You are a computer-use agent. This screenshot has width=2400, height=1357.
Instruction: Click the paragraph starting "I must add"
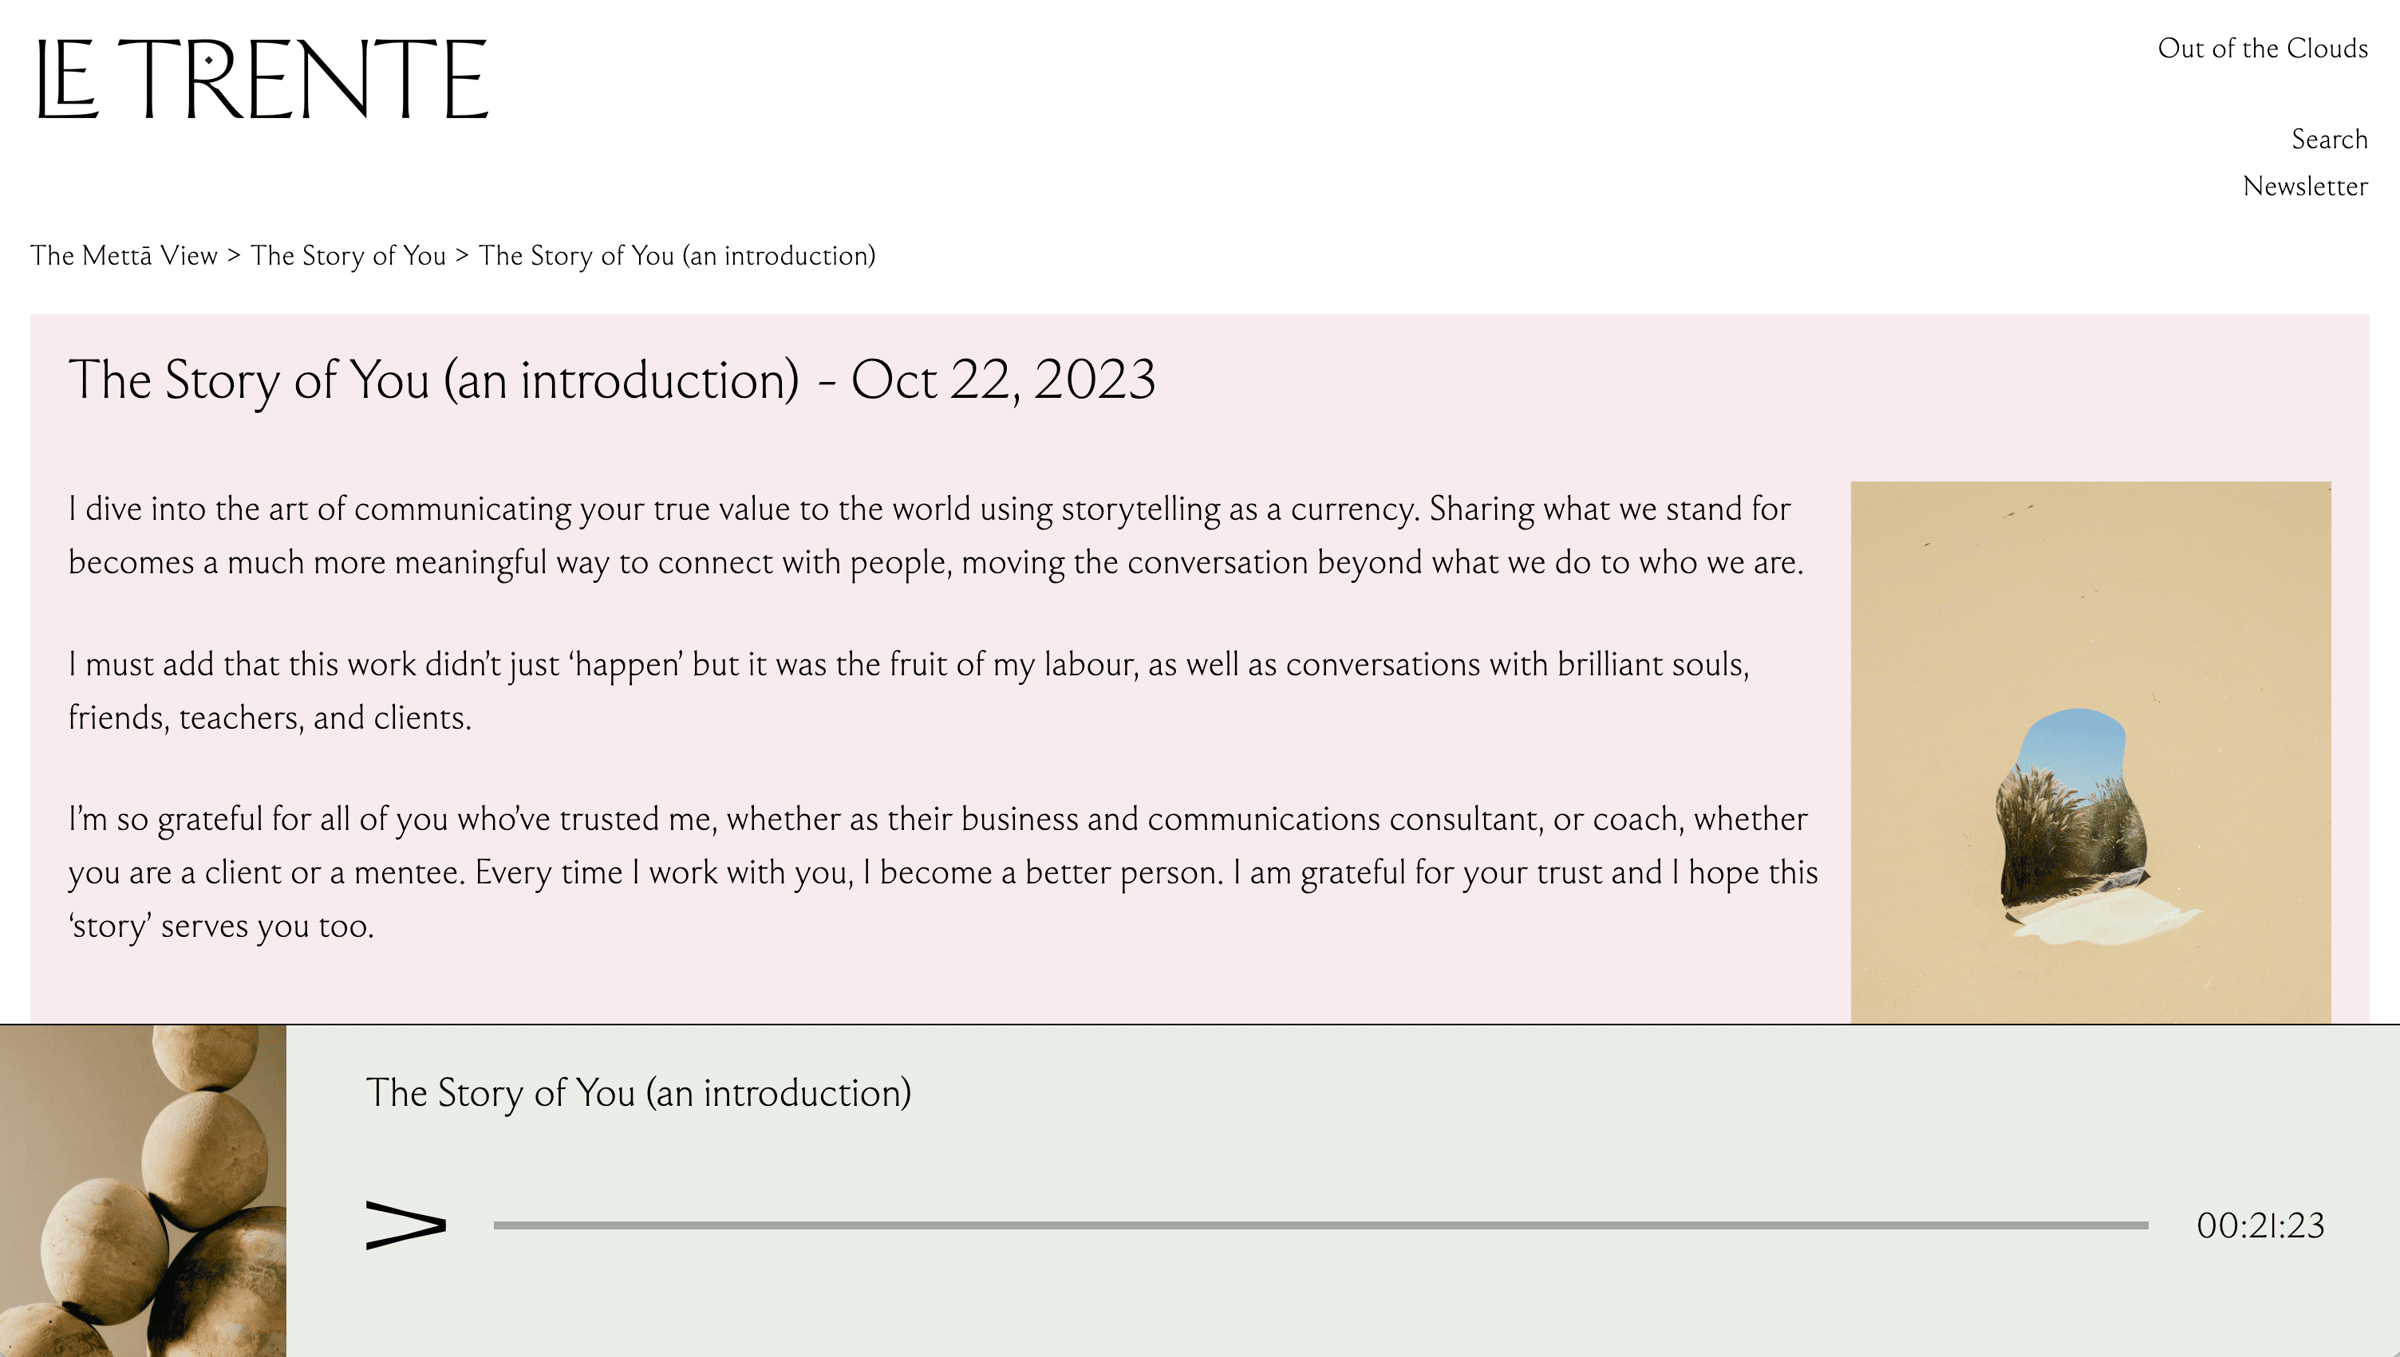(908, 691)
